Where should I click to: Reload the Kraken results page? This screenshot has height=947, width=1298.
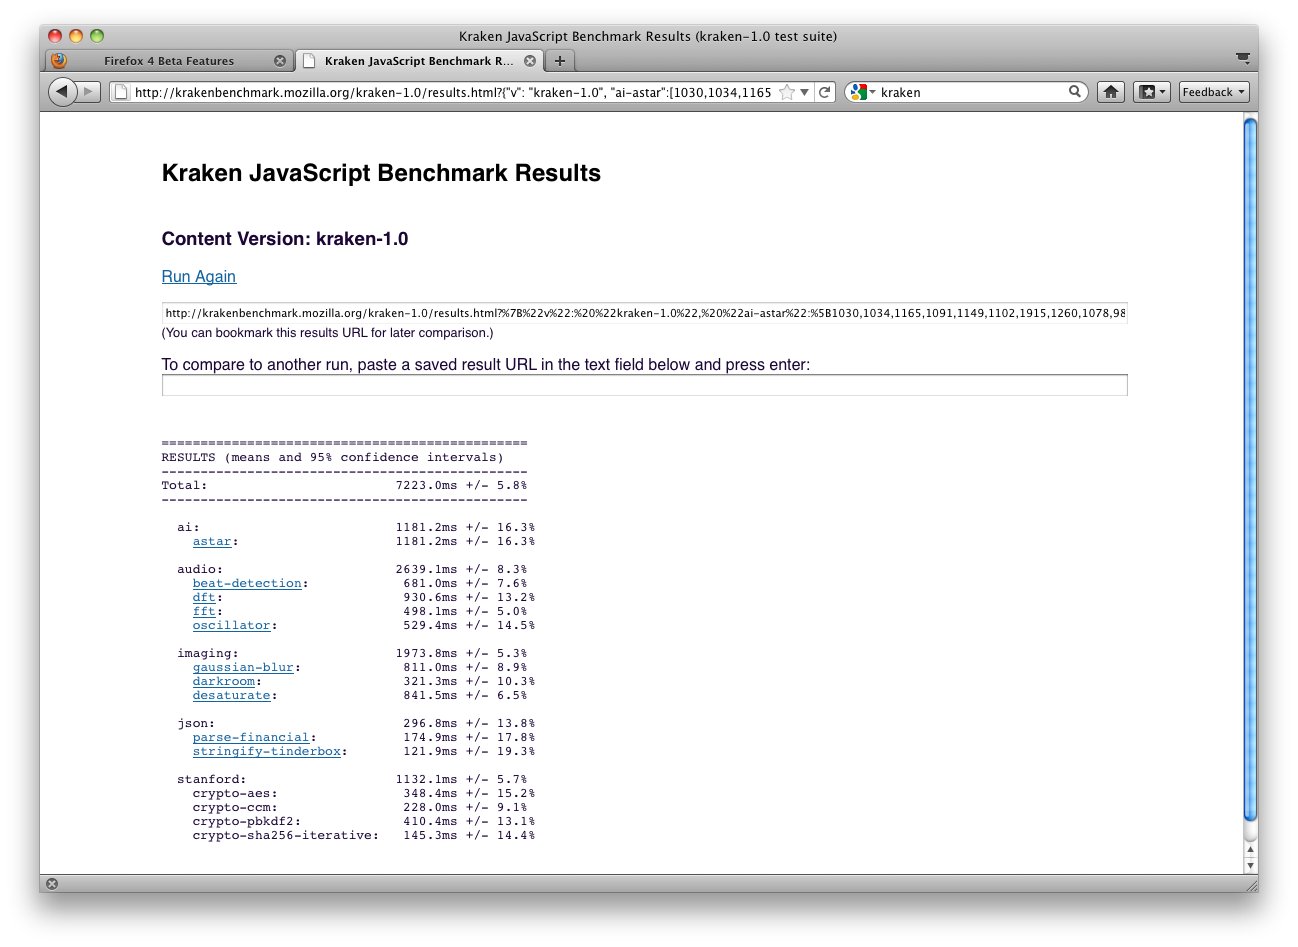(824, 91)
